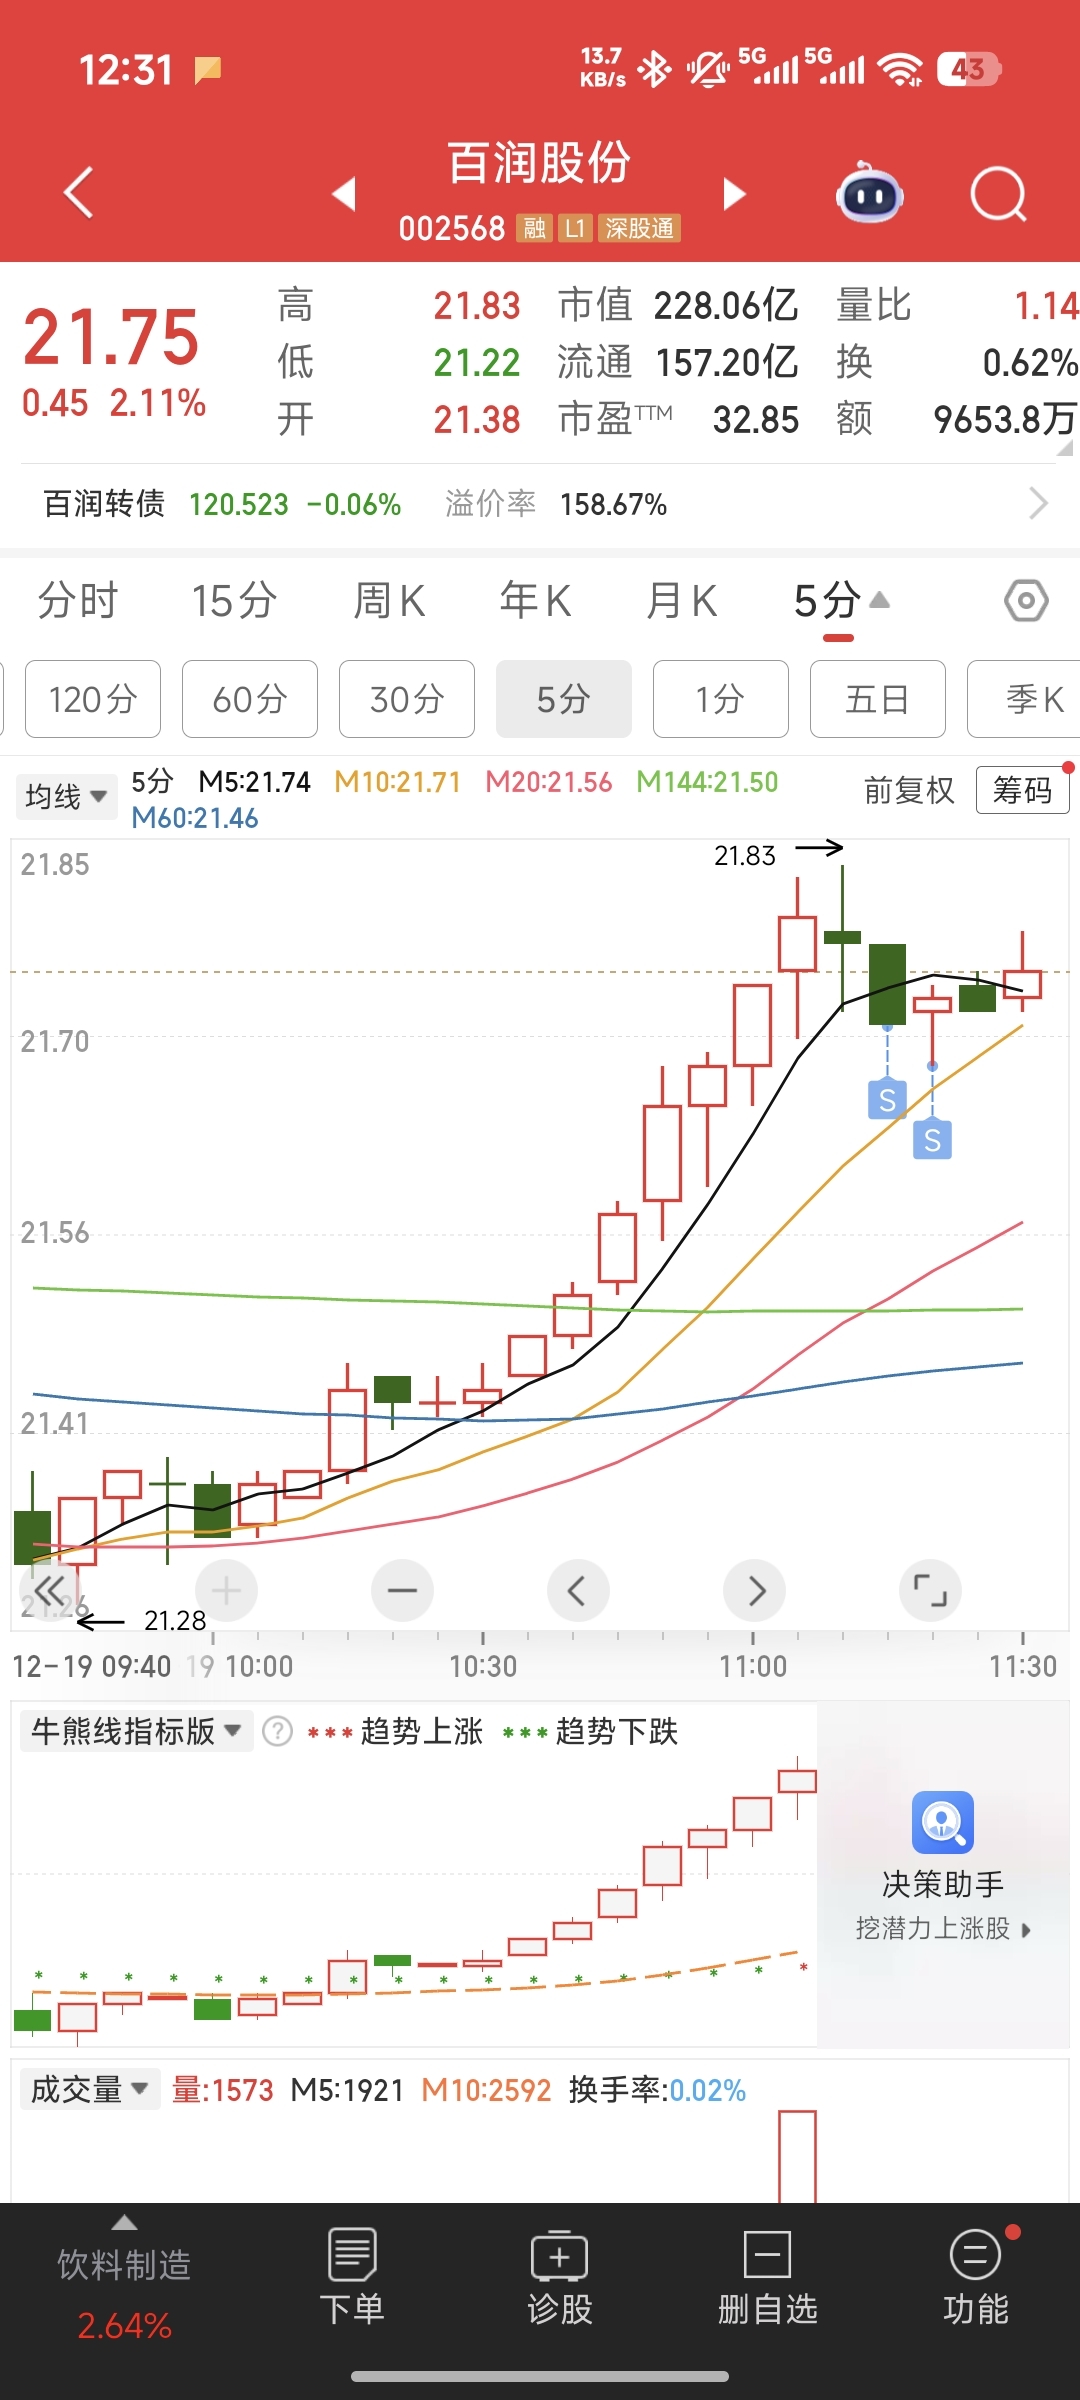Open help question mark next to 牛熊线指标版
The image size is (1080, 2400).
tap(277, 1731)
